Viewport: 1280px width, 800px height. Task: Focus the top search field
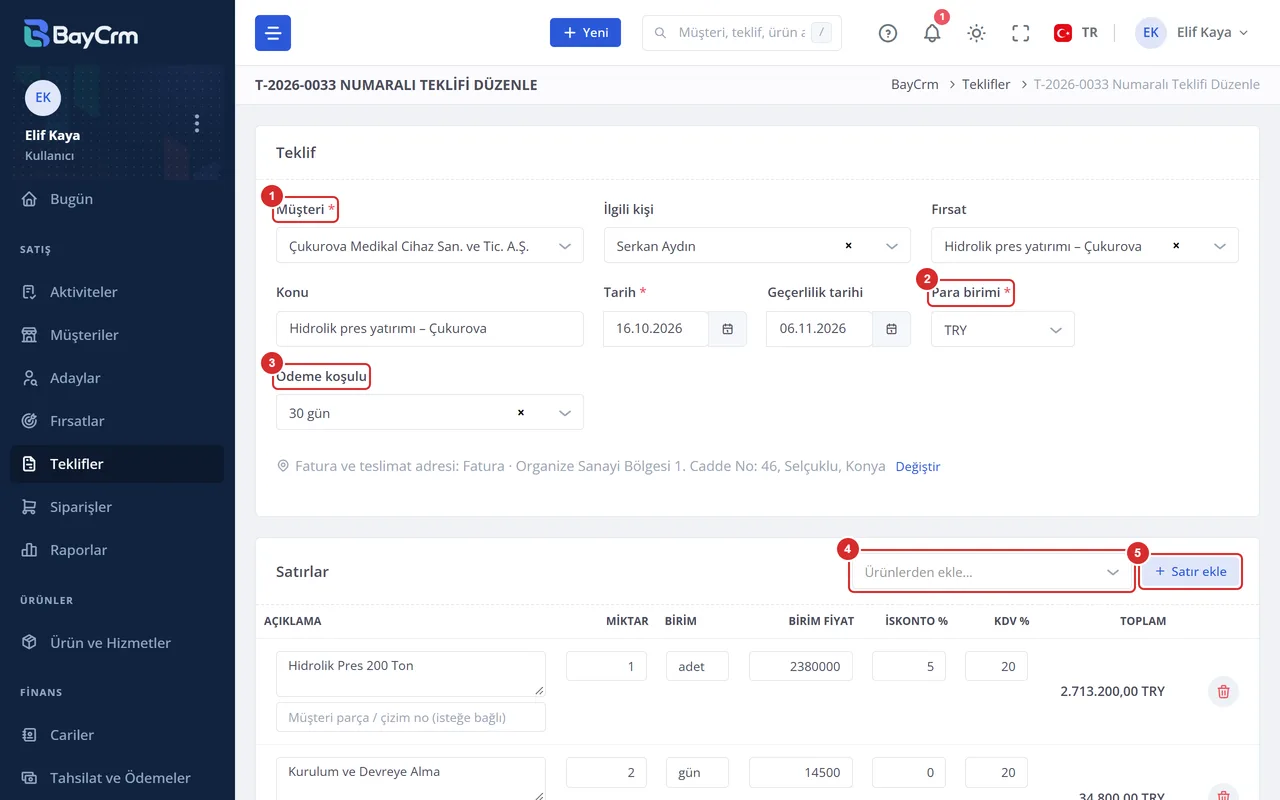tap(742, 33)
